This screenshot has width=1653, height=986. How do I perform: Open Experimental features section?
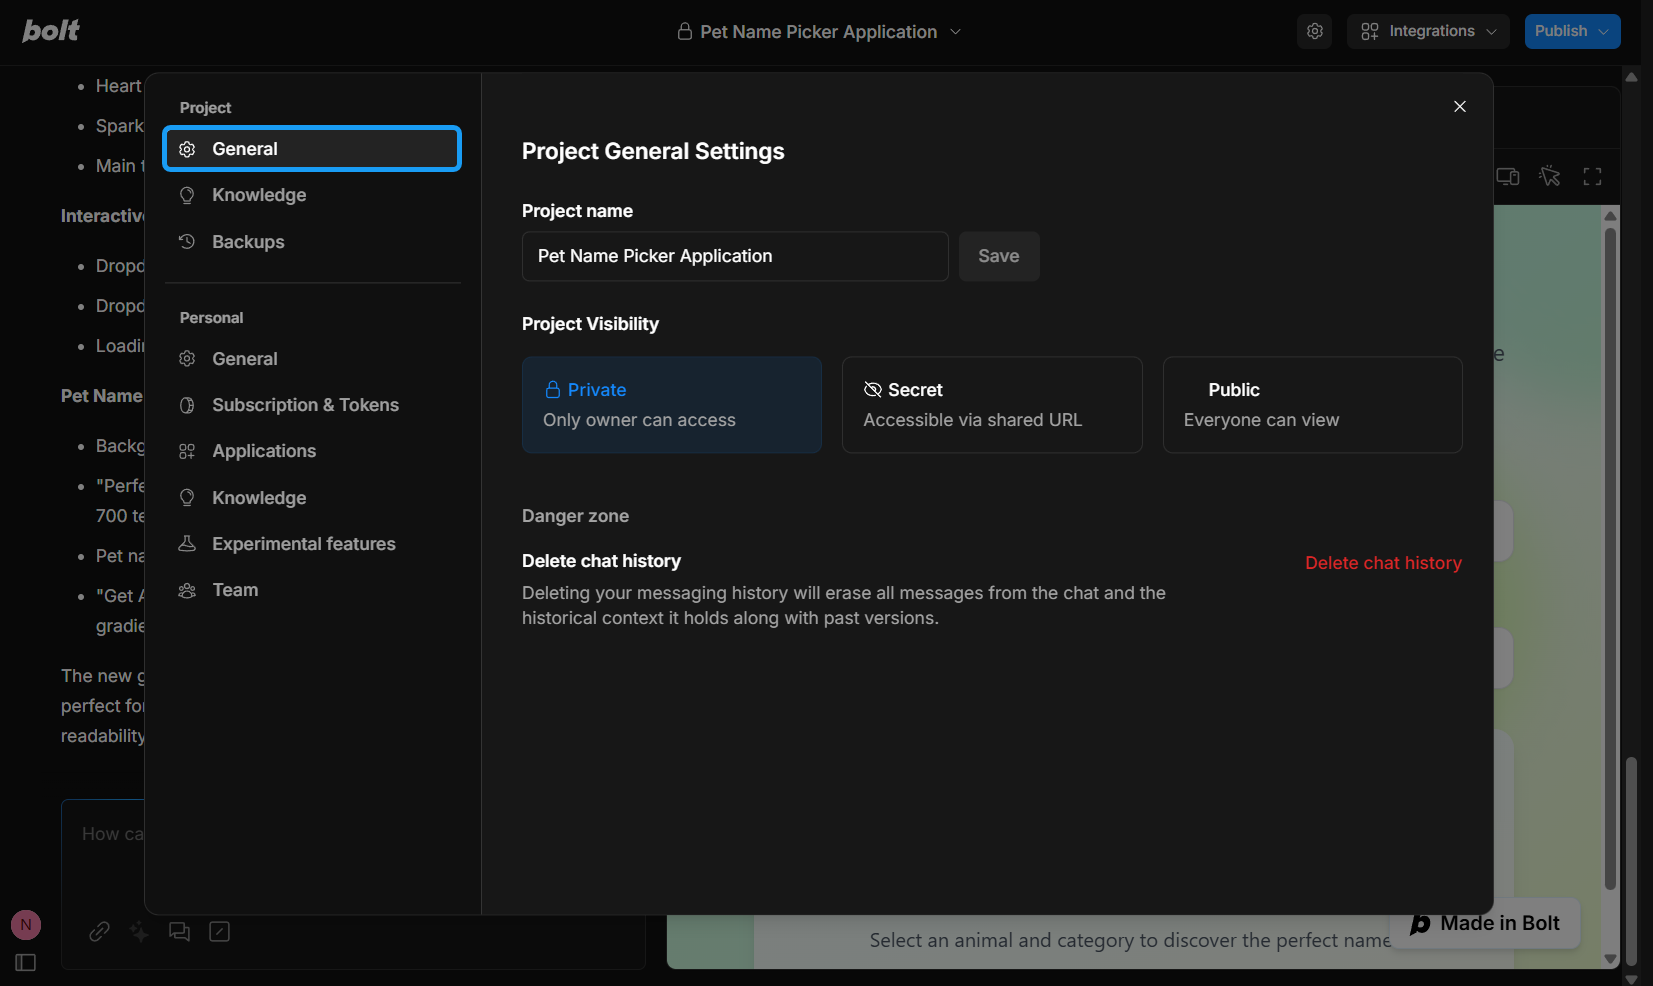tap(312, 544)
